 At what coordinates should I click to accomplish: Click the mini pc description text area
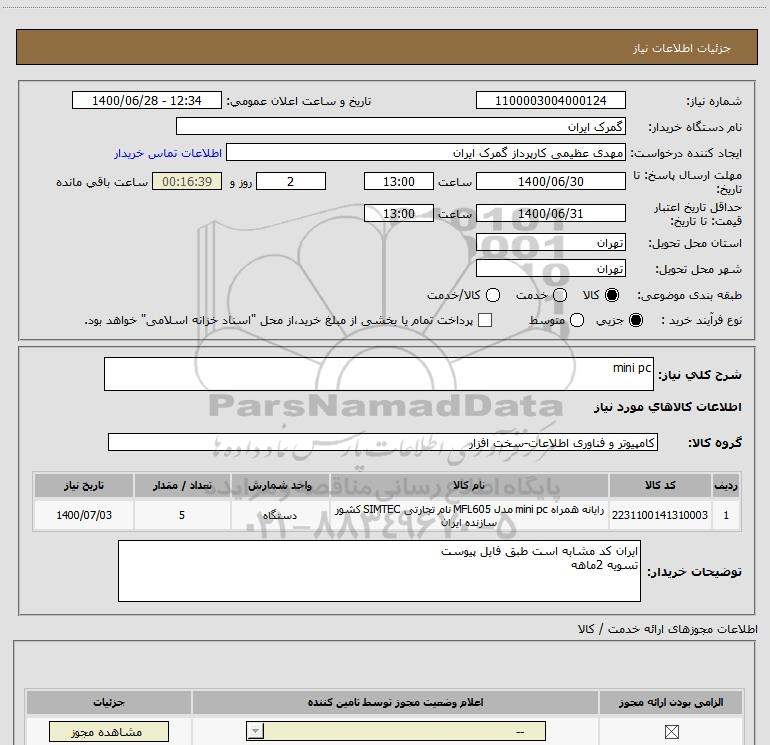379,374
